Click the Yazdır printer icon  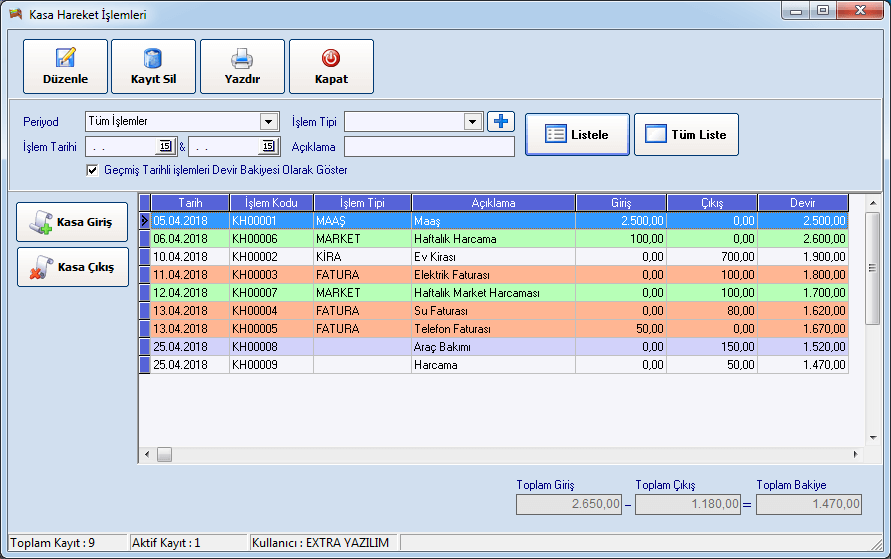coord(242,59)
